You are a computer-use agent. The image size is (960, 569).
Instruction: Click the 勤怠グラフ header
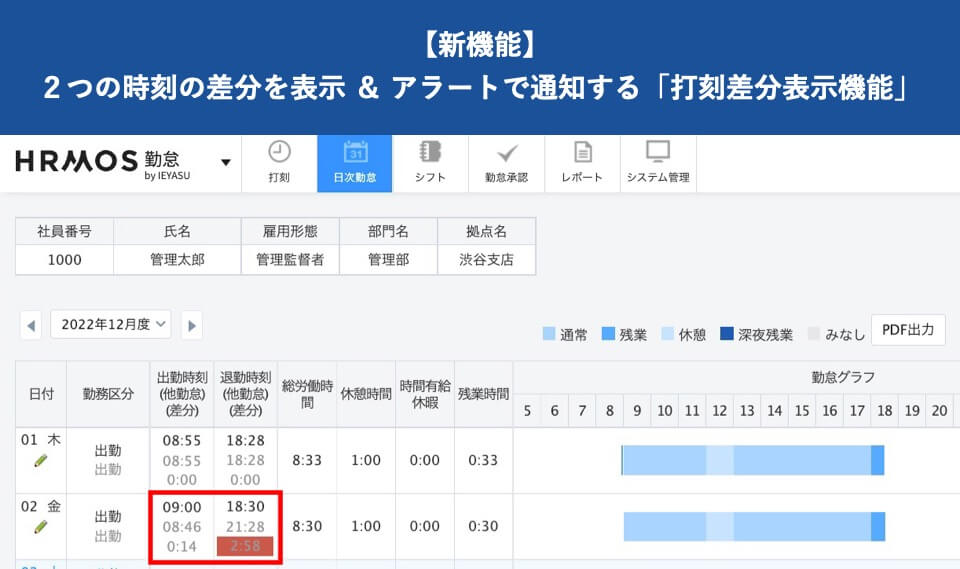842,377
